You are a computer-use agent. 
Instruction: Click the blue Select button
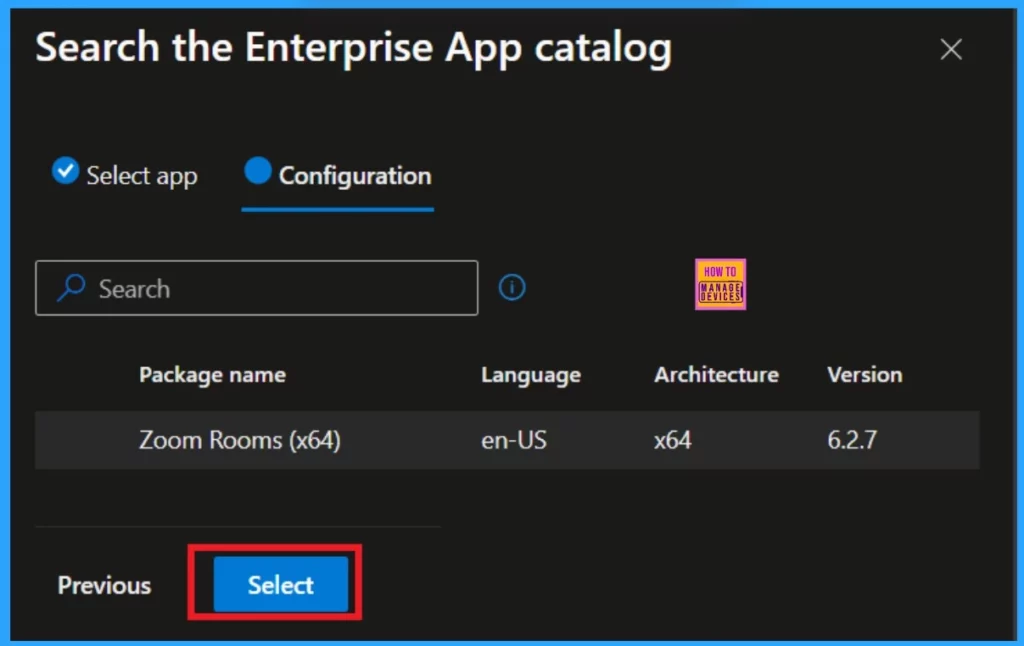(x=281, y=585)
